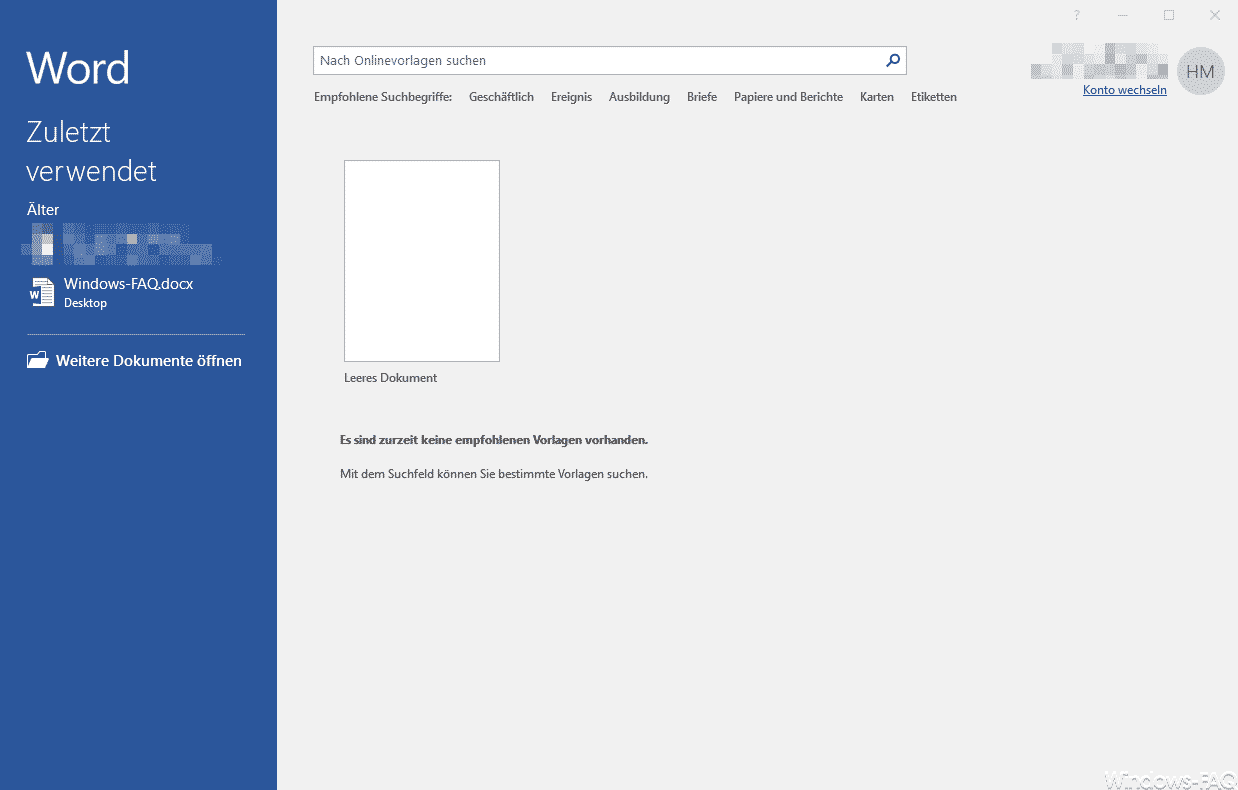Choose the Etiketten suggested search term
The image size is (1238, 790).
tap(934, 97)
